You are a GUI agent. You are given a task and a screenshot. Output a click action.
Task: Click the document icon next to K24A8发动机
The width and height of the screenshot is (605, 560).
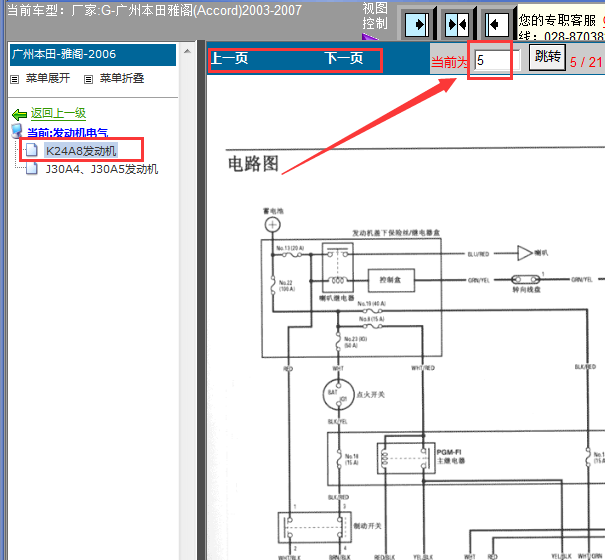(x=32, y=151)
